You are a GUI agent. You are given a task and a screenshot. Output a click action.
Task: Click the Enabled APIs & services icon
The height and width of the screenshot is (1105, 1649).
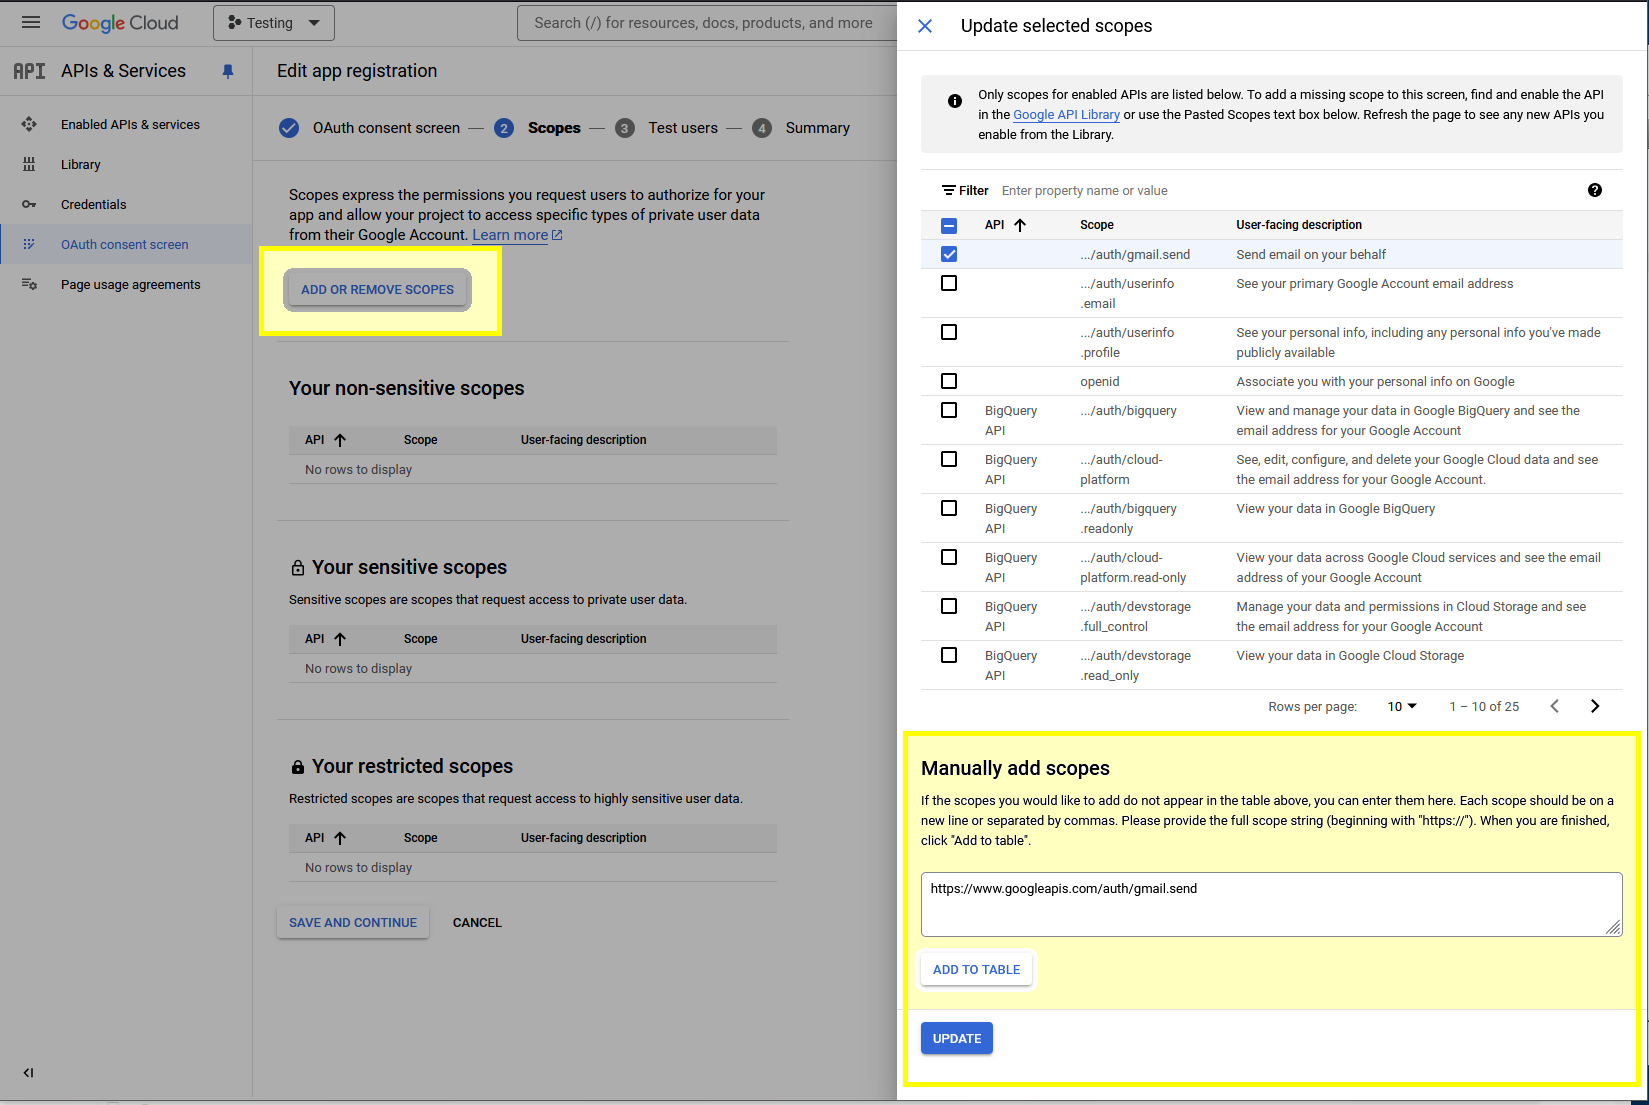(x=29, y=124)
